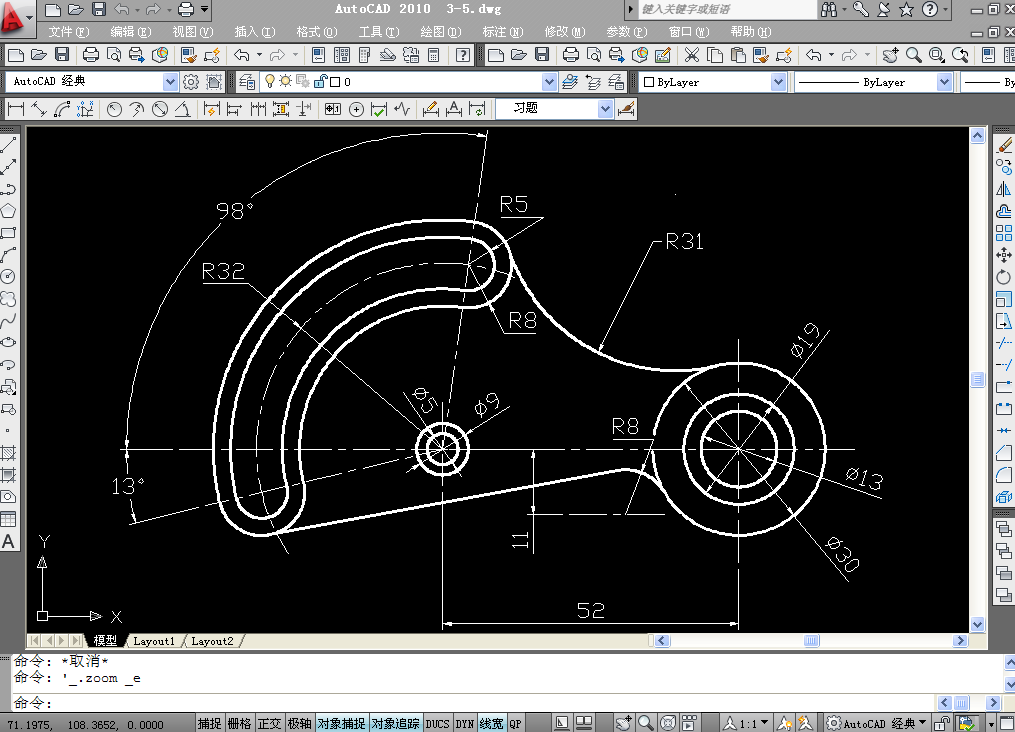Image resolution: width=1015 pixels, height=732 pixels.
Task: Click the Zoom Previous icon
Action: [x=960, y=55]
